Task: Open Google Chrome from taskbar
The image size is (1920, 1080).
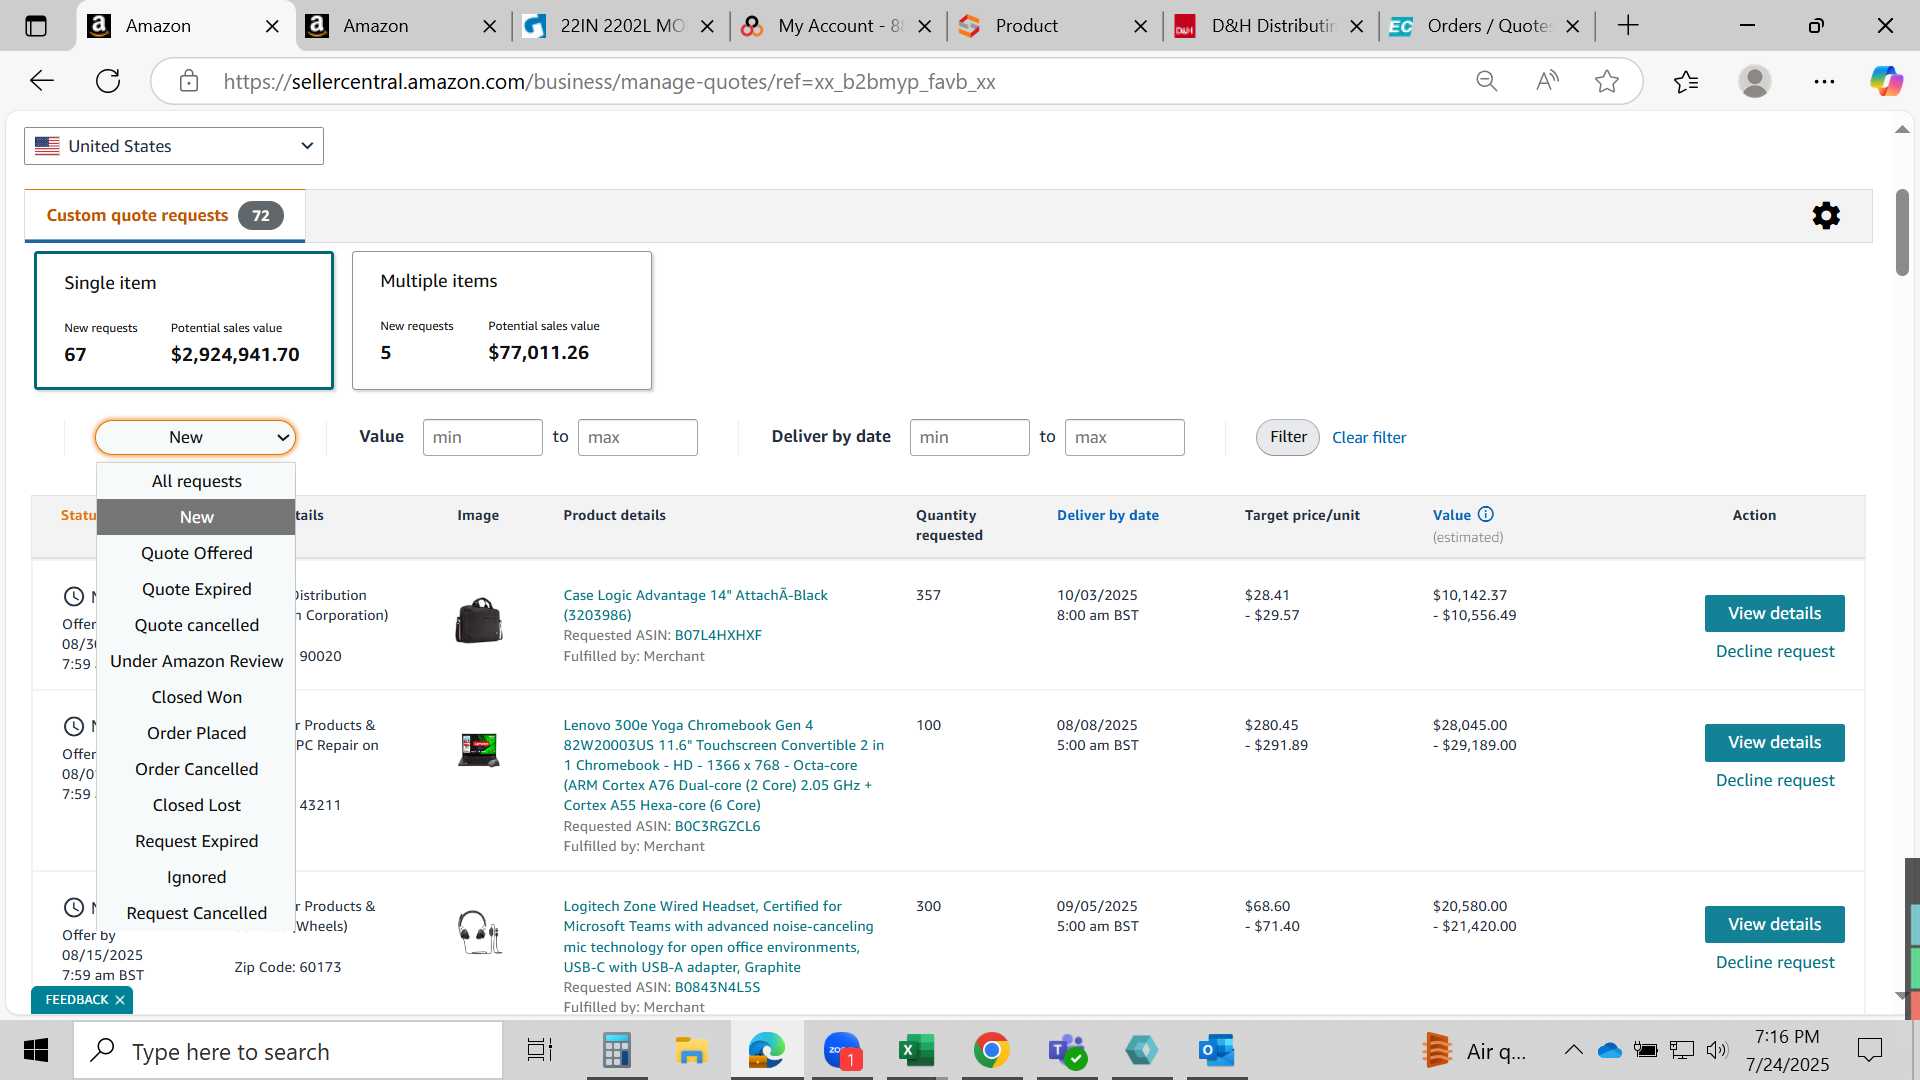Action: pos(991,1051)
